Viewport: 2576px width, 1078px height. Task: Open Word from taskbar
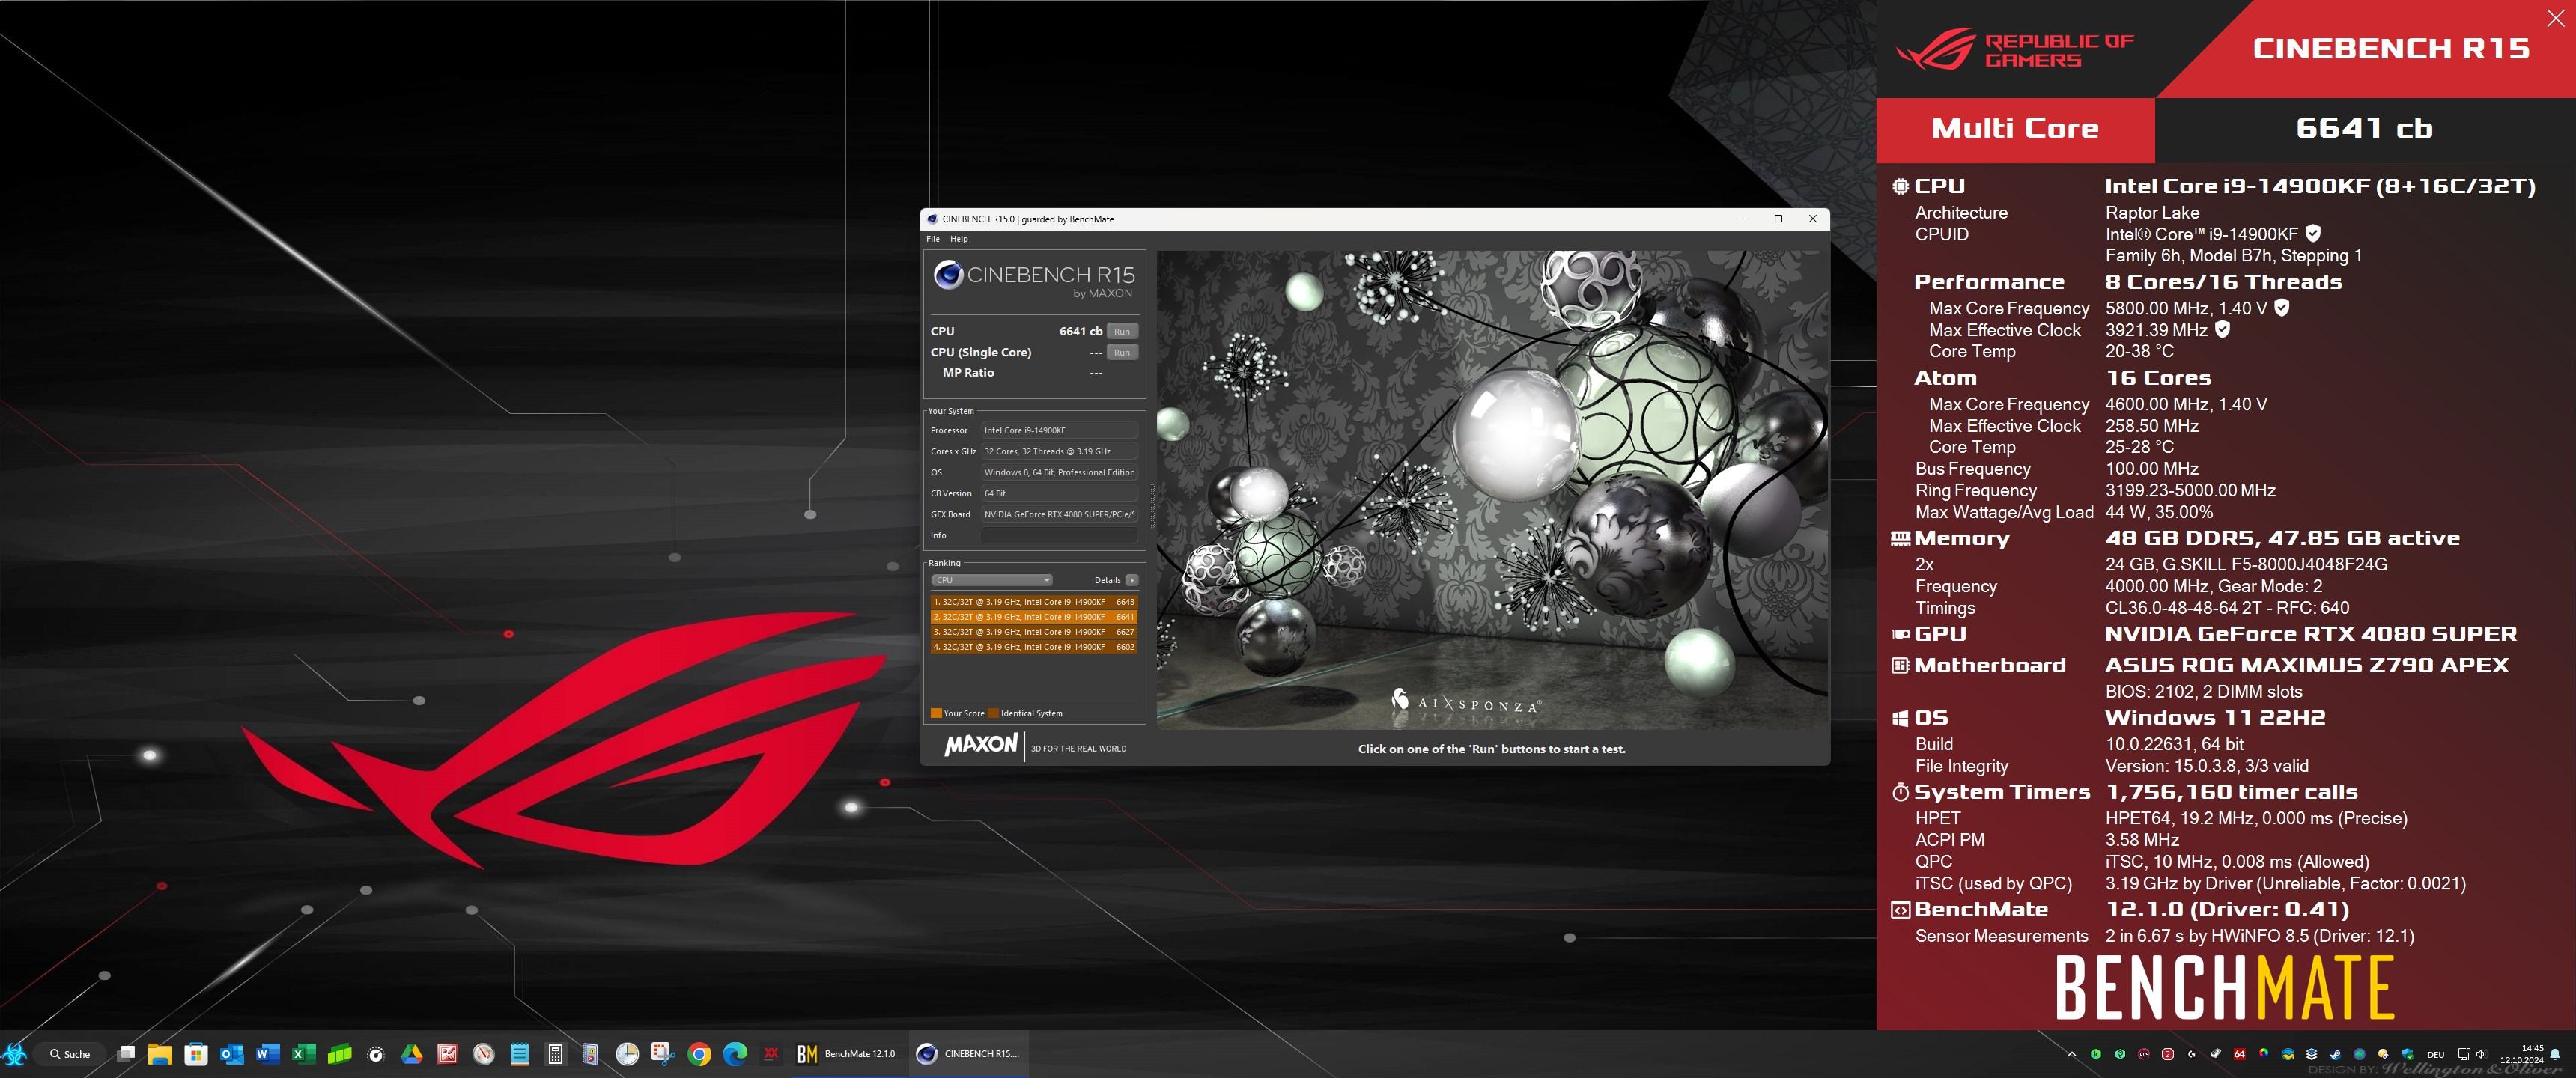pos(268,1053)
